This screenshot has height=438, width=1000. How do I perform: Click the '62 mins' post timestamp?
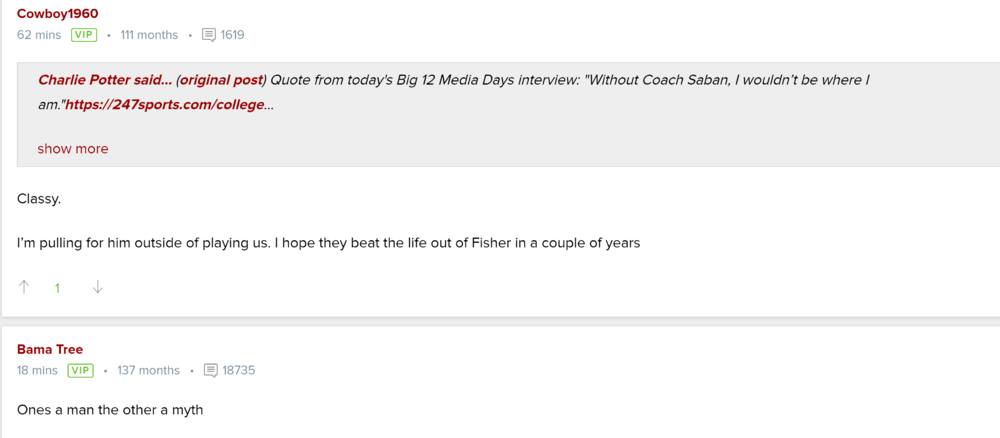tap(39, 35)
